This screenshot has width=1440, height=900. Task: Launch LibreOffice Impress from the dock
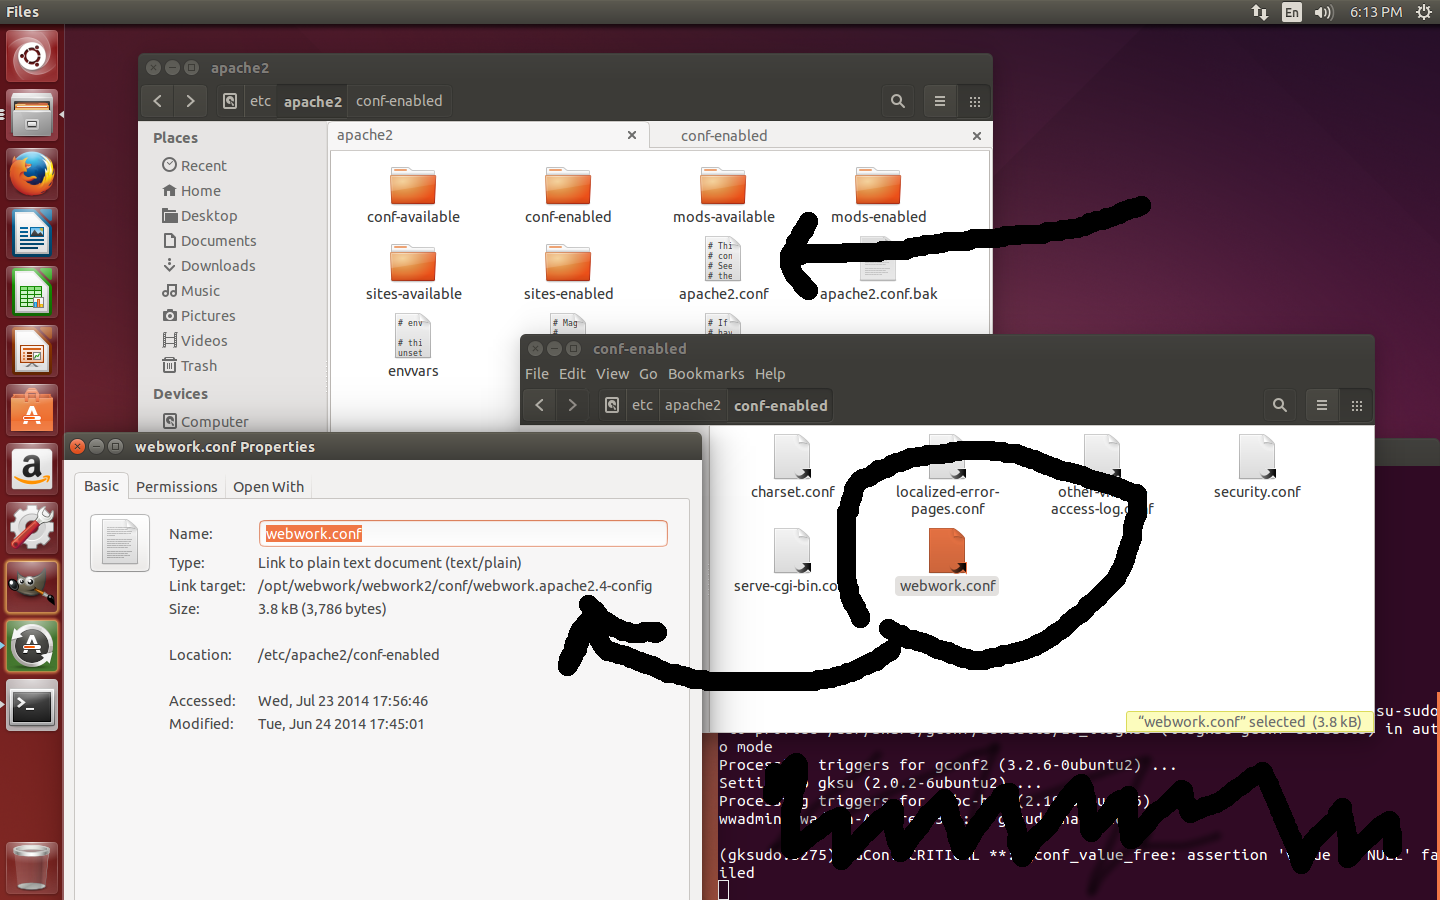click(32, 351)
